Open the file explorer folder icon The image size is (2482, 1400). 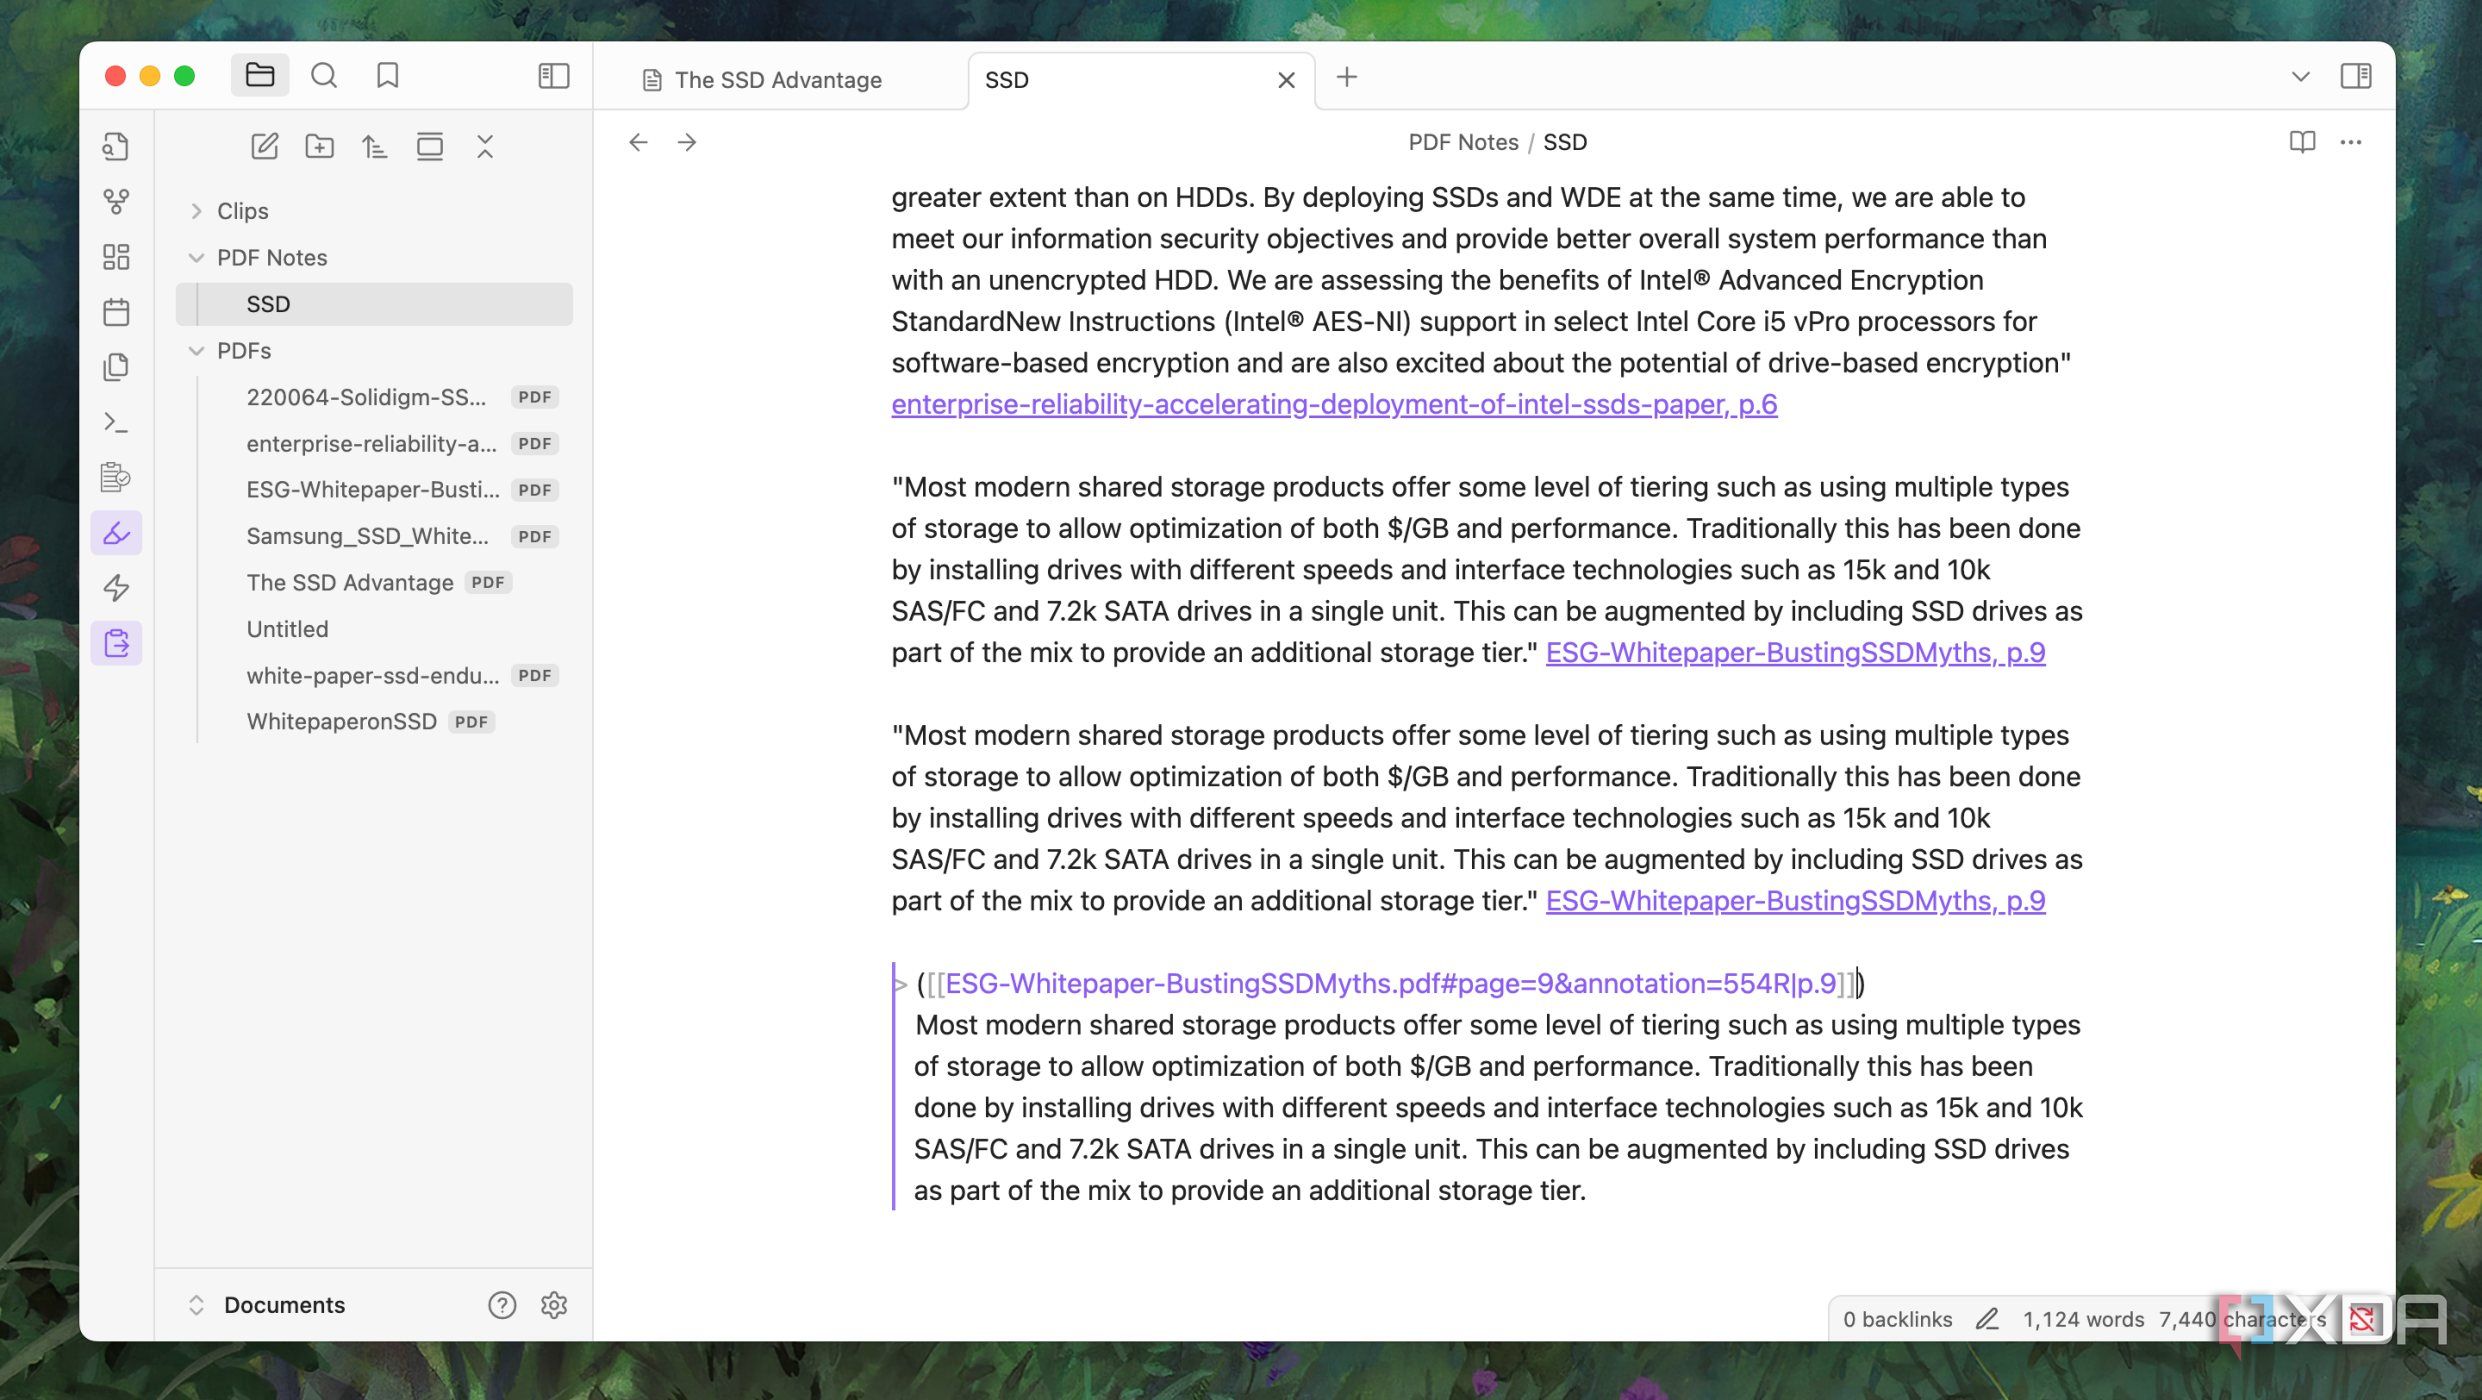click(260, 75)
